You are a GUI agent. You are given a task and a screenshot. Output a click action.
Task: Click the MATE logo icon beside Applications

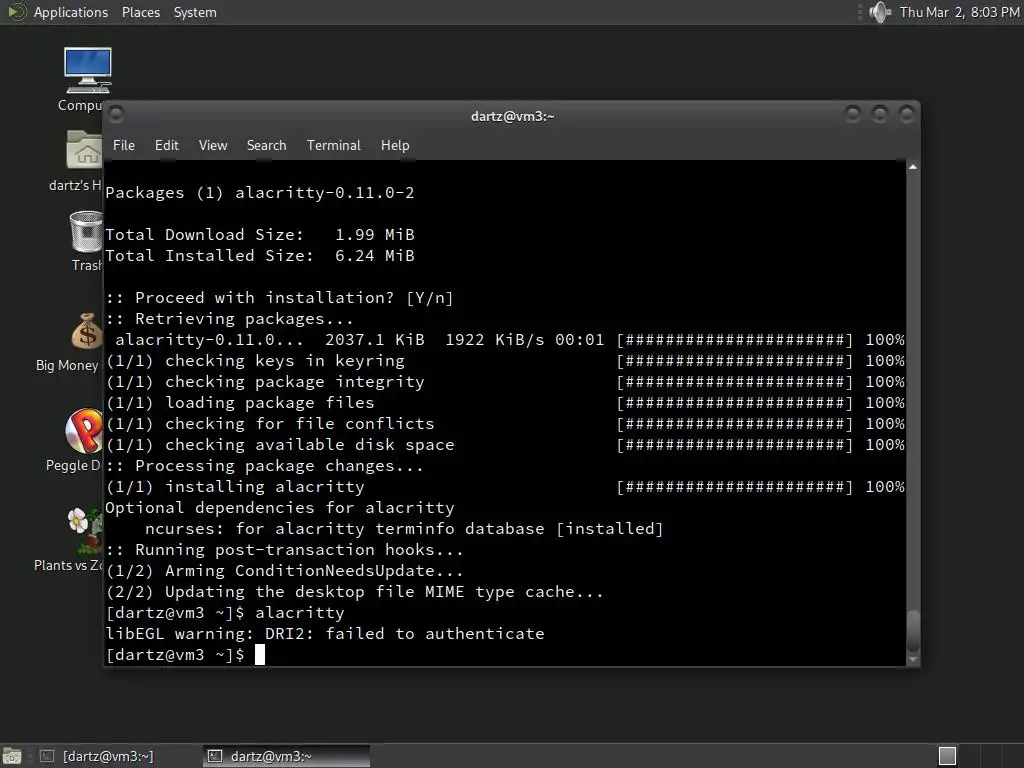(16, 12)
